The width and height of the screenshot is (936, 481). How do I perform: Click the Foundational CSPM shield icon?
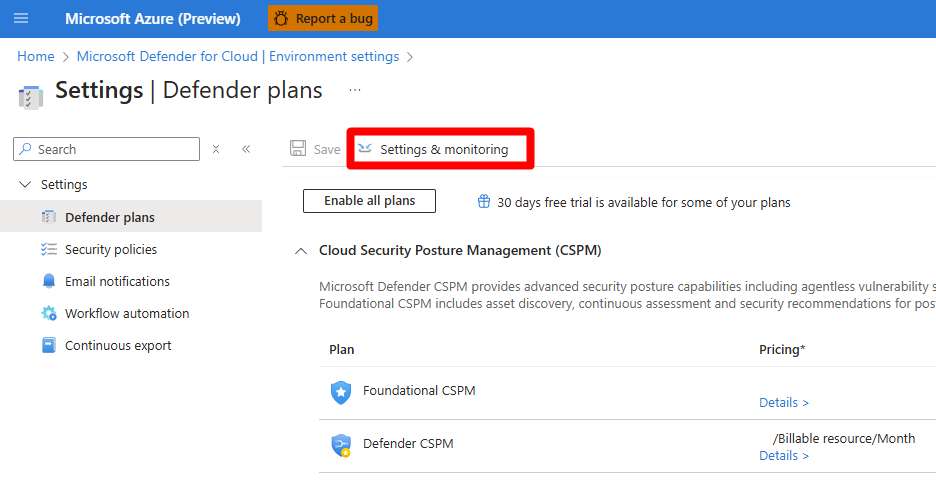341,392
